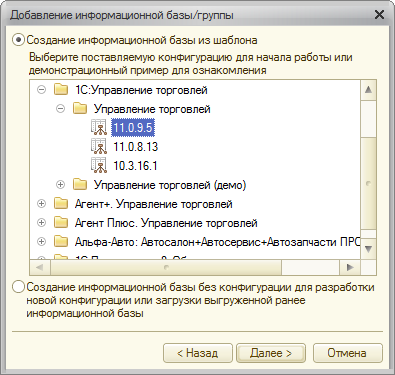Collapse the 1С:Управление торговлей node
Viewport: 395px width, 375px height.
(41, 90)
